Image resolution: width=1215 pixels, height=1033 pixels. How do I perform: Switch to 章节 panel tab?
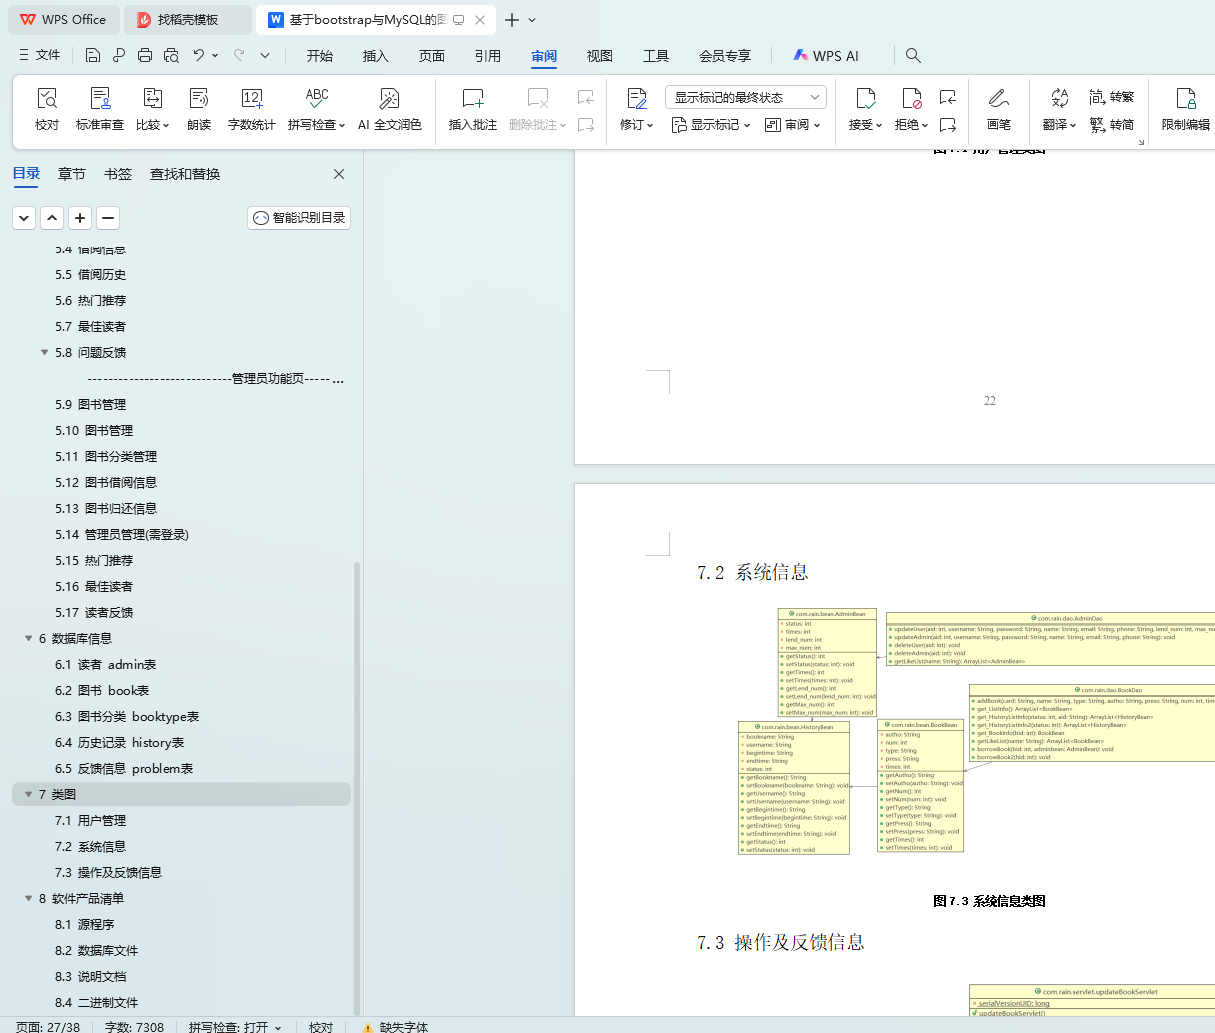[72, 174]
